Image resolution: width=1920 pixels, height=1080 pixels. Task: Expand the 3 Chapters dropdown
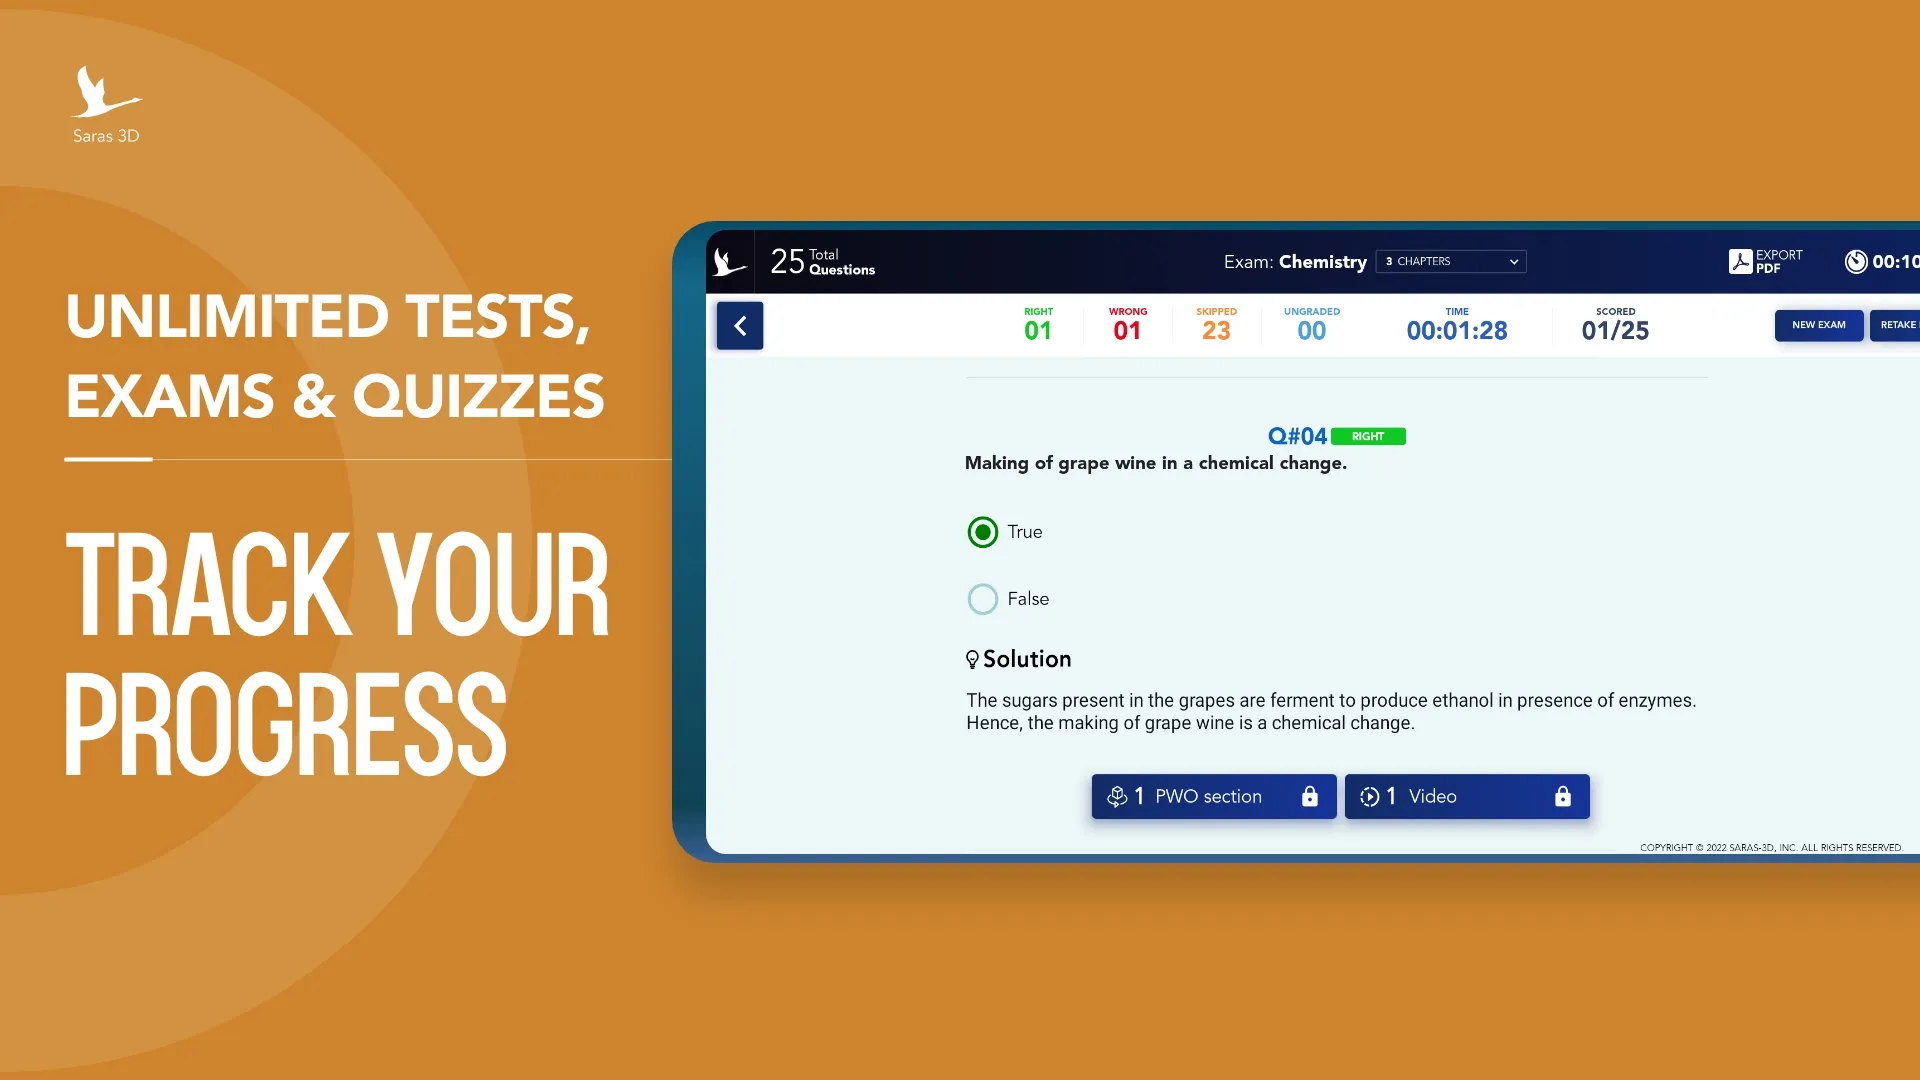1449,261
